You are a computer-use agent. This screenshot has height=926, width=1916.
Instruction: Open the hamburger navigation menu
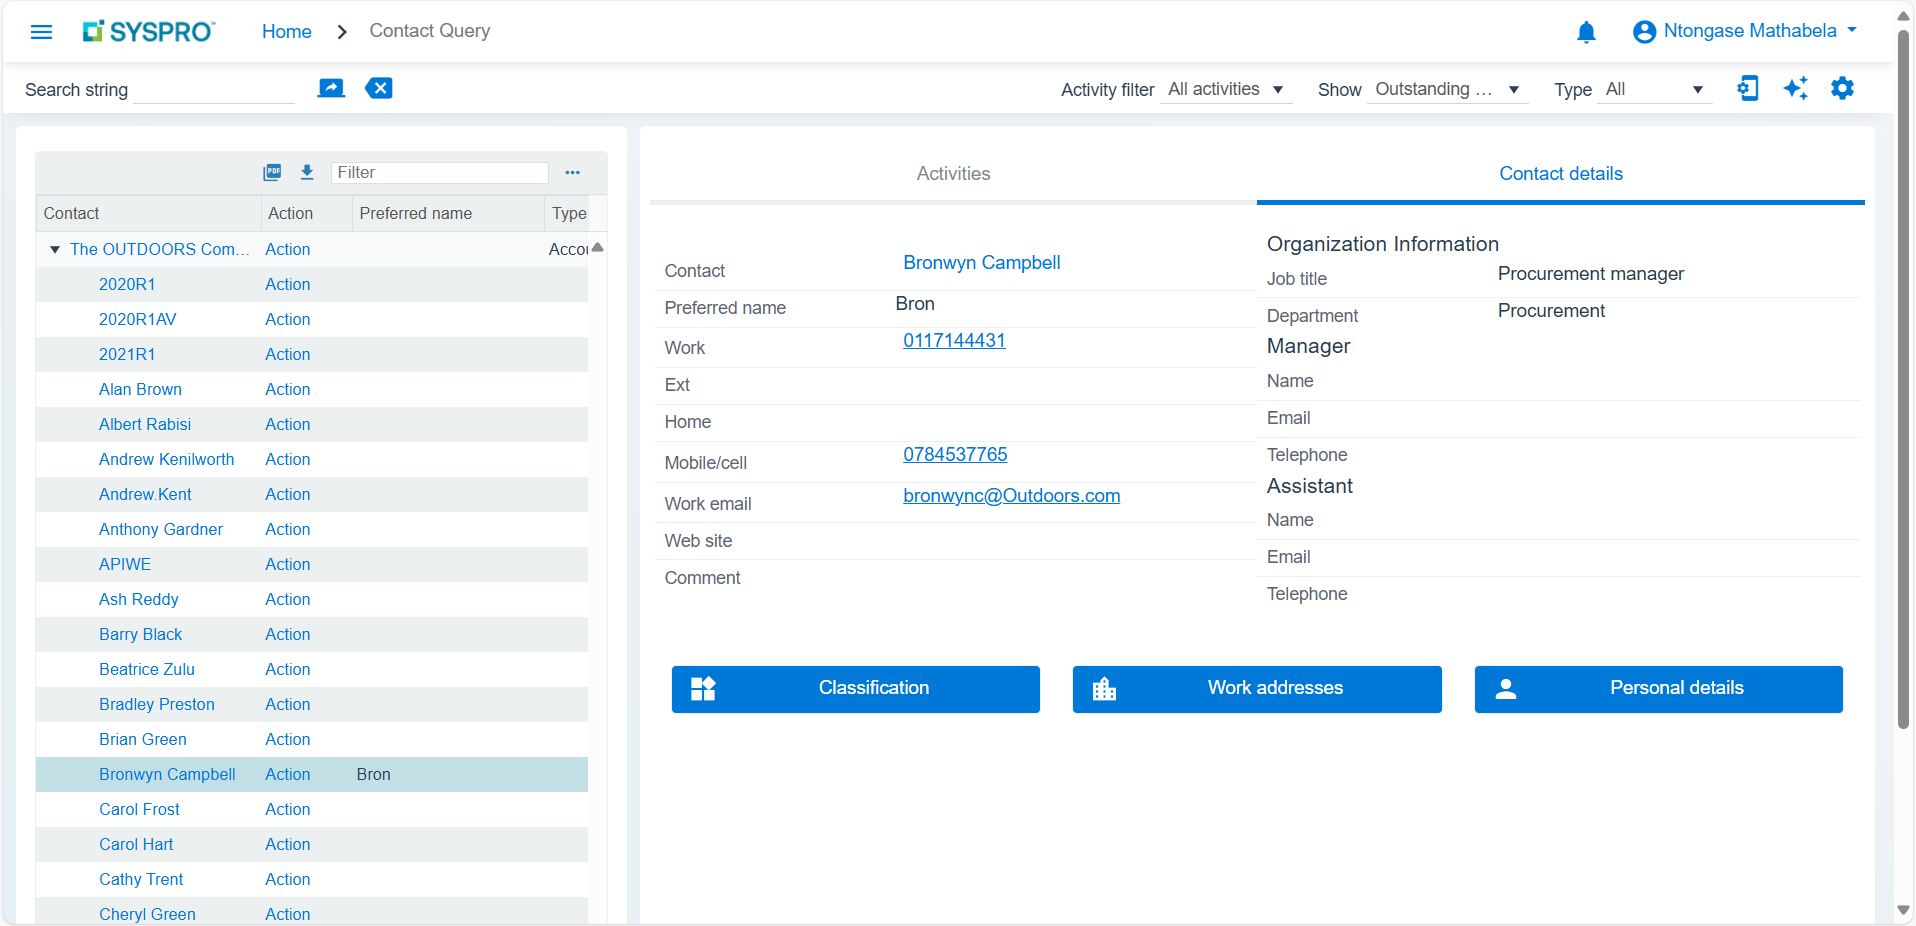(41, 32)
